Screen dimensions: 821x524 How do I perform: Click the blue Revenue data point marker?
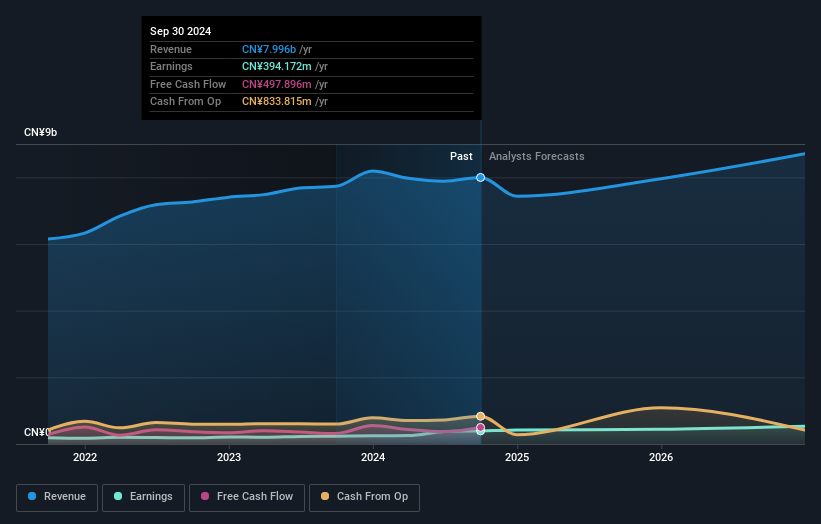point(480,177)
